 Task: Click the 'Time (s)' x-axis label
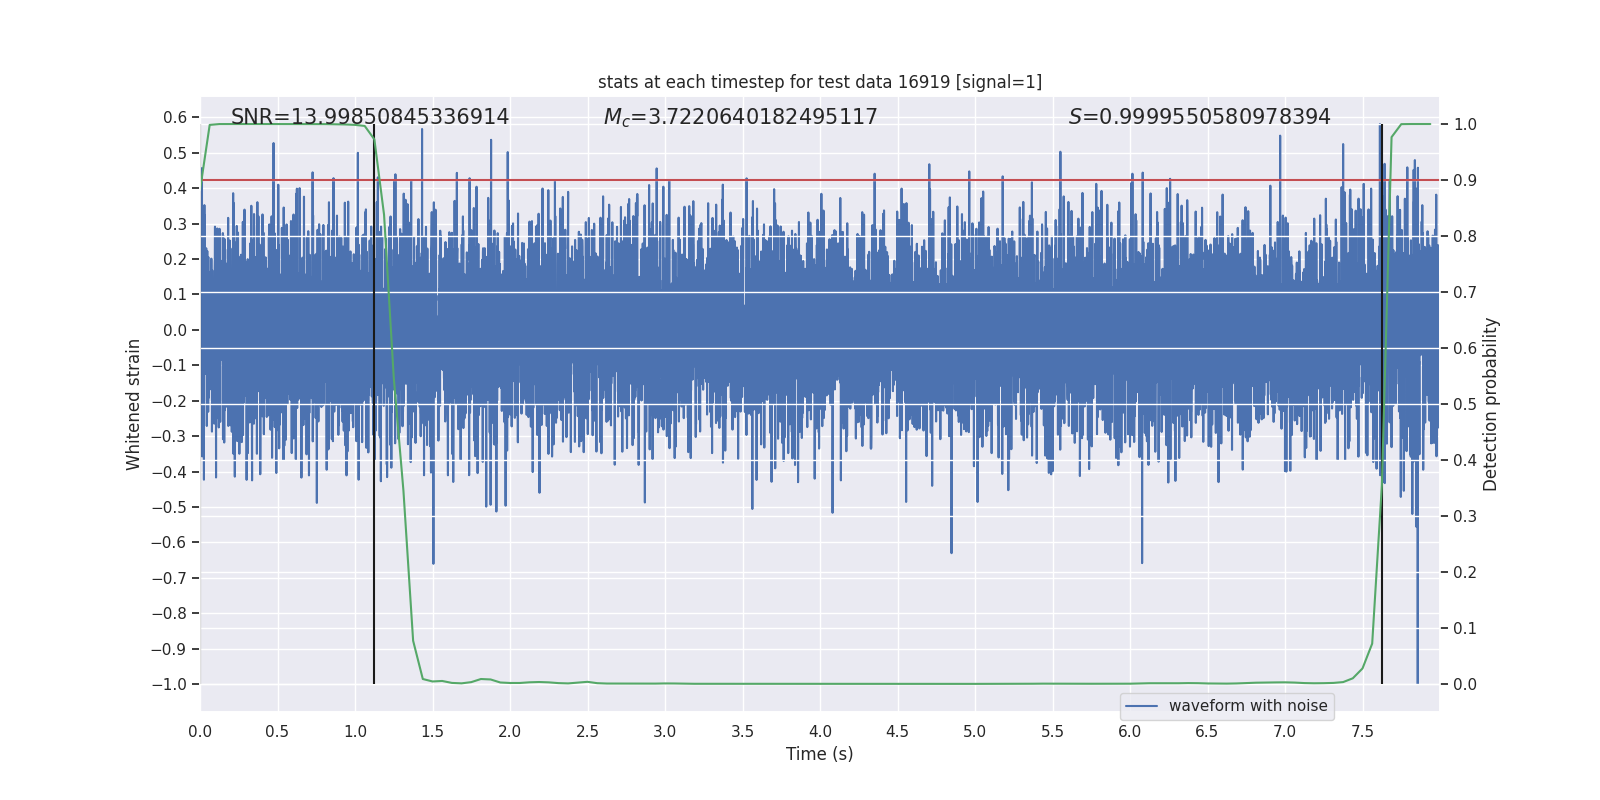tap(820, 754)
